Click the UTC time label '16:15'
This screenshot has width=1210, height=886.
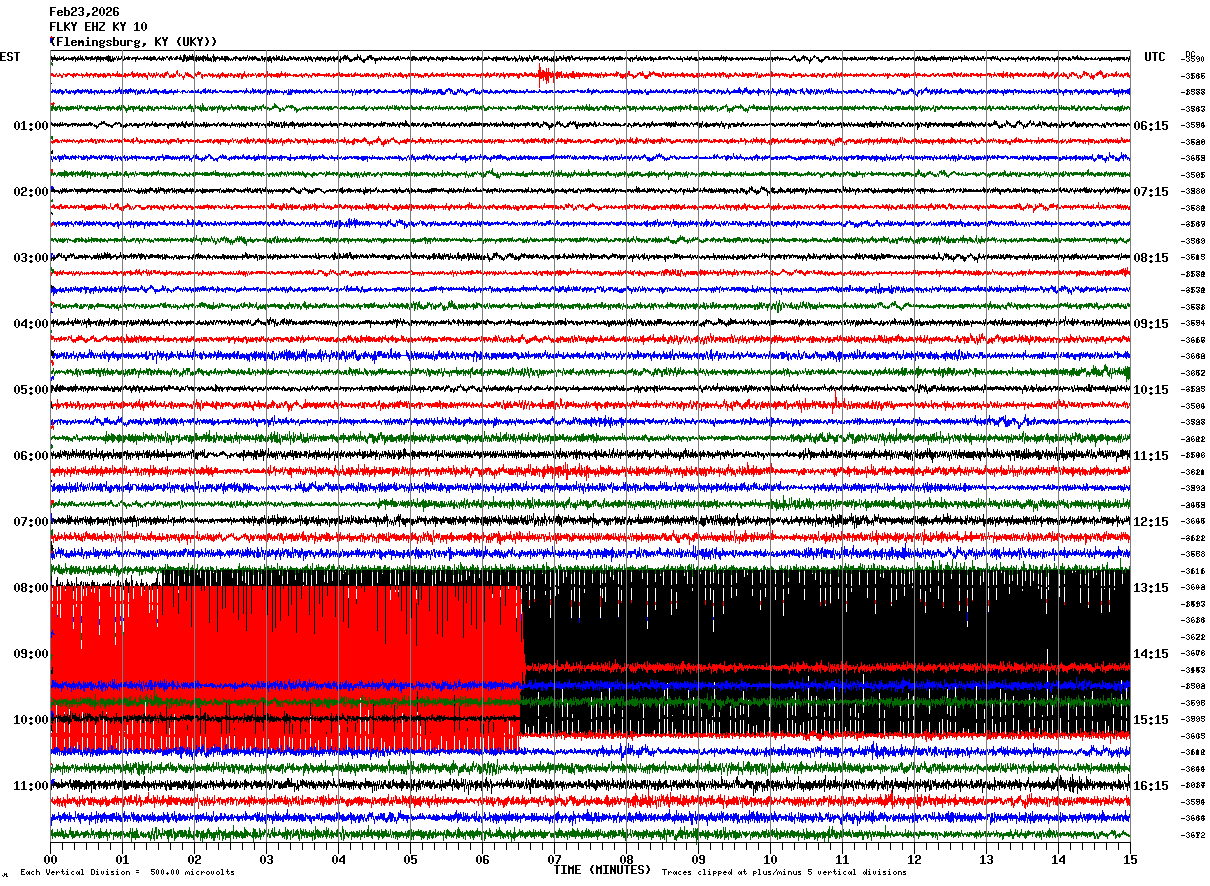(1151, 786)
